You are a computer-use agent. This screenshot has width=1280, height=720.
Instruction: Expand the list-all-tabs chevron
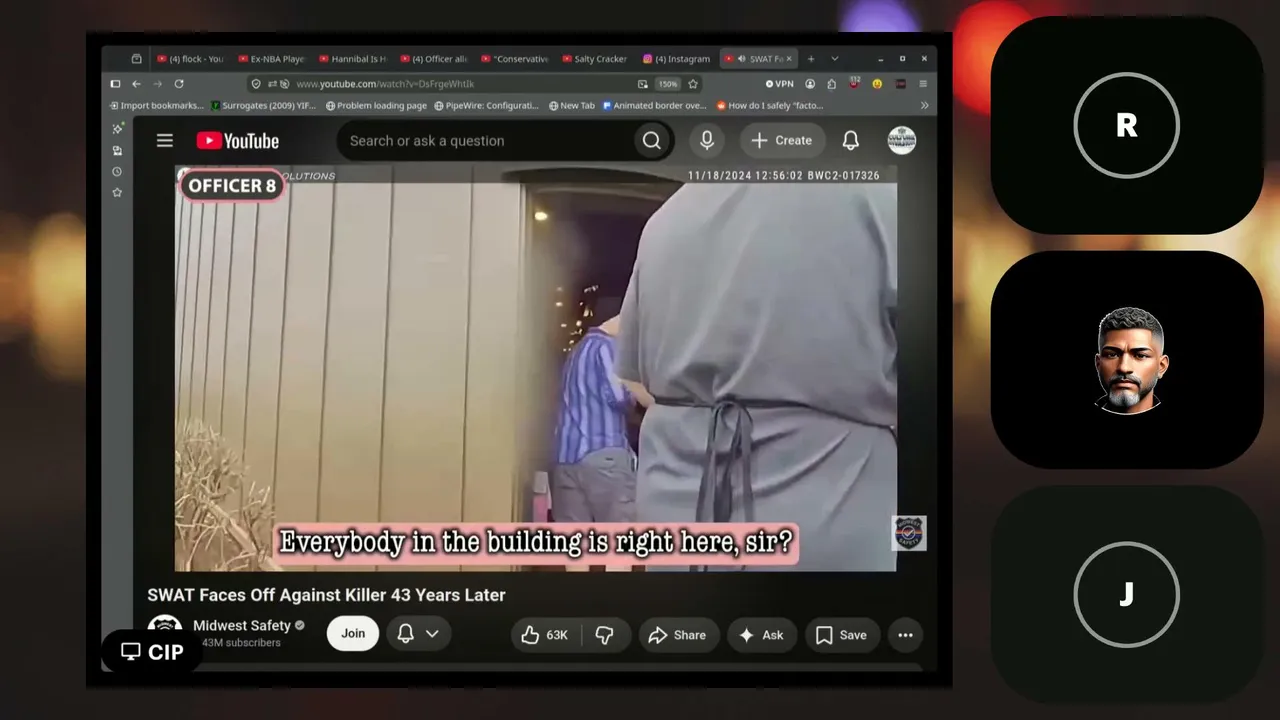pyautogui.click(x=835, y=59)
